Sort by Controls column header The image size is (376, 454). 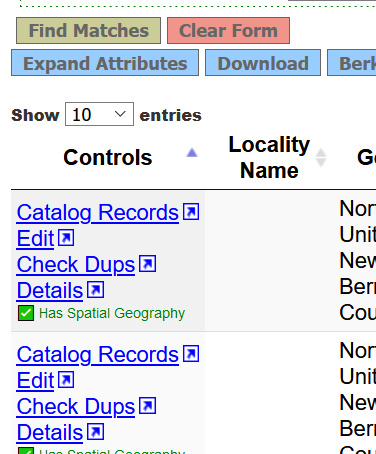(108, 157)
